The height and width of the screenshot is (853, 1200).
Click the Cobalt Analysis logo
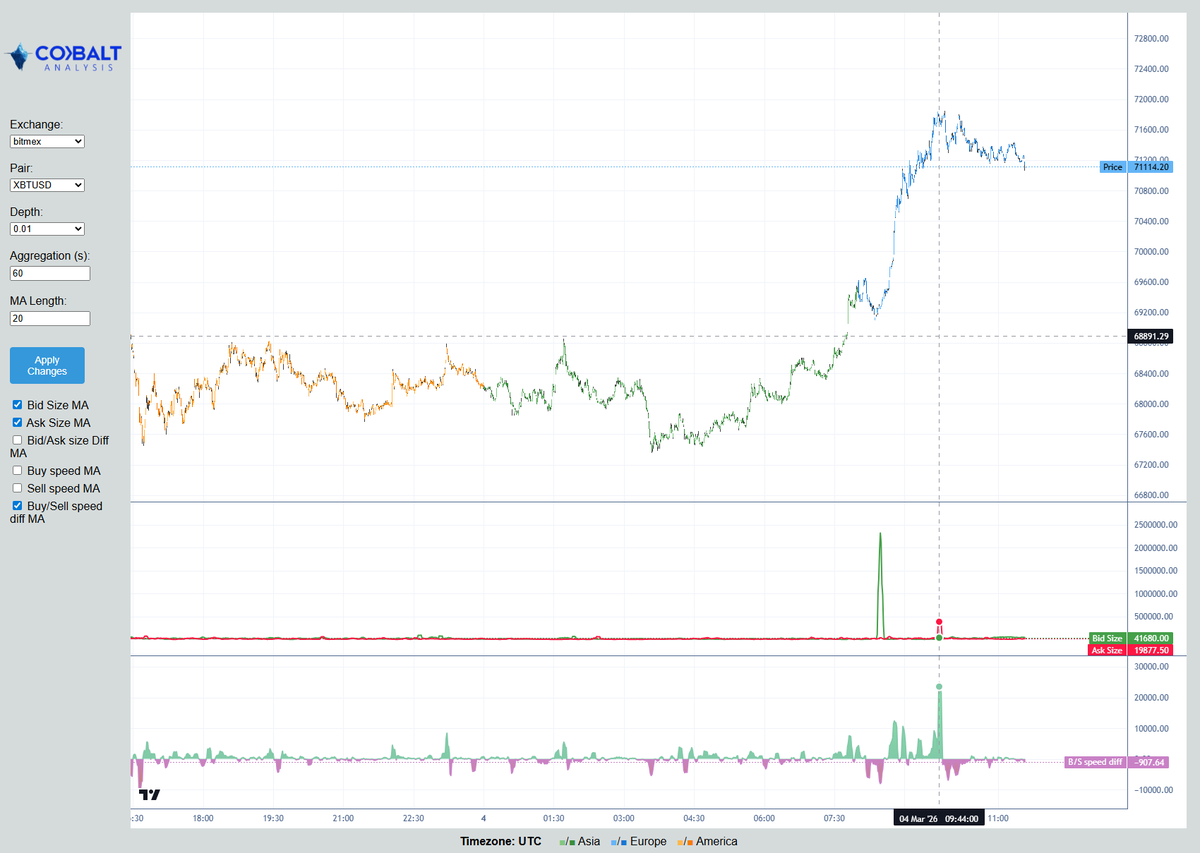coord(64,57)
